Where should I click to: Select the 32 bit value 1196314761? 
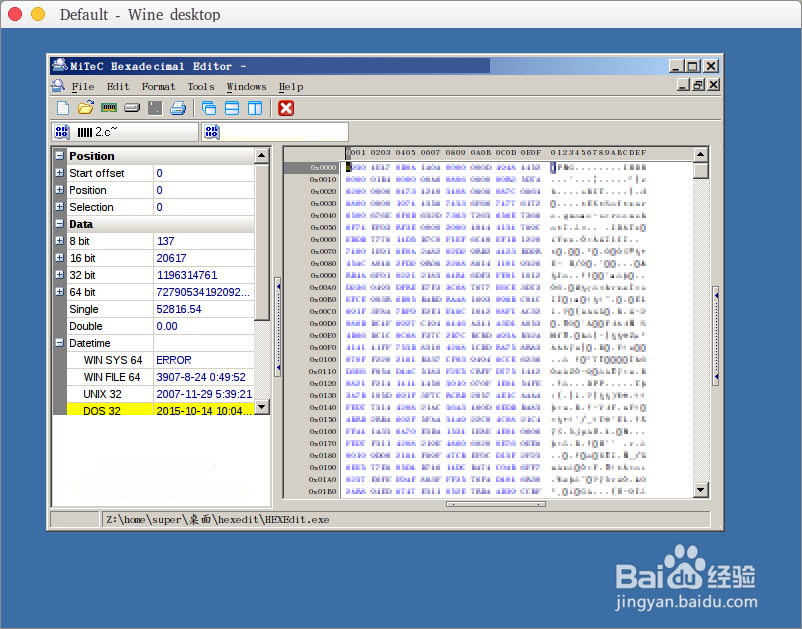click(x=187, y=275)
